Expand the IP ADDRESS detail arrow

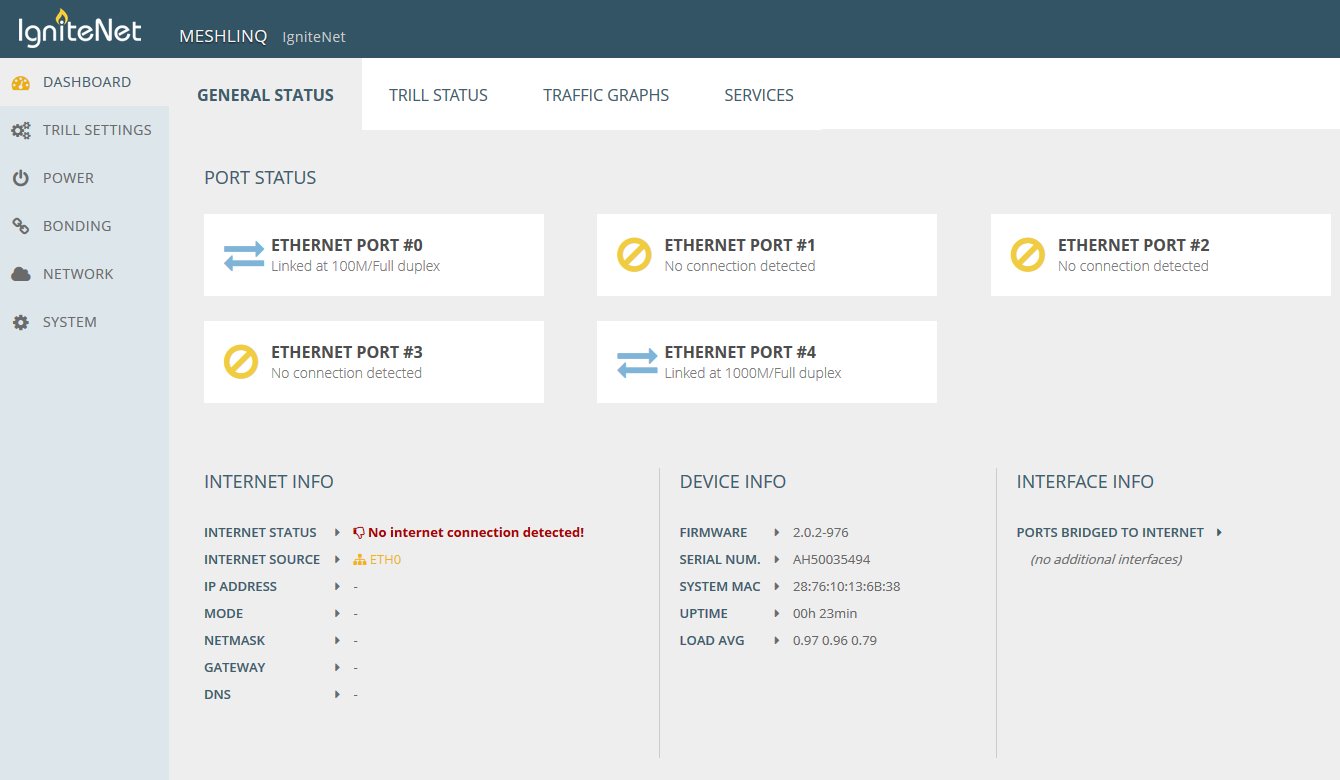click(337, 586)
